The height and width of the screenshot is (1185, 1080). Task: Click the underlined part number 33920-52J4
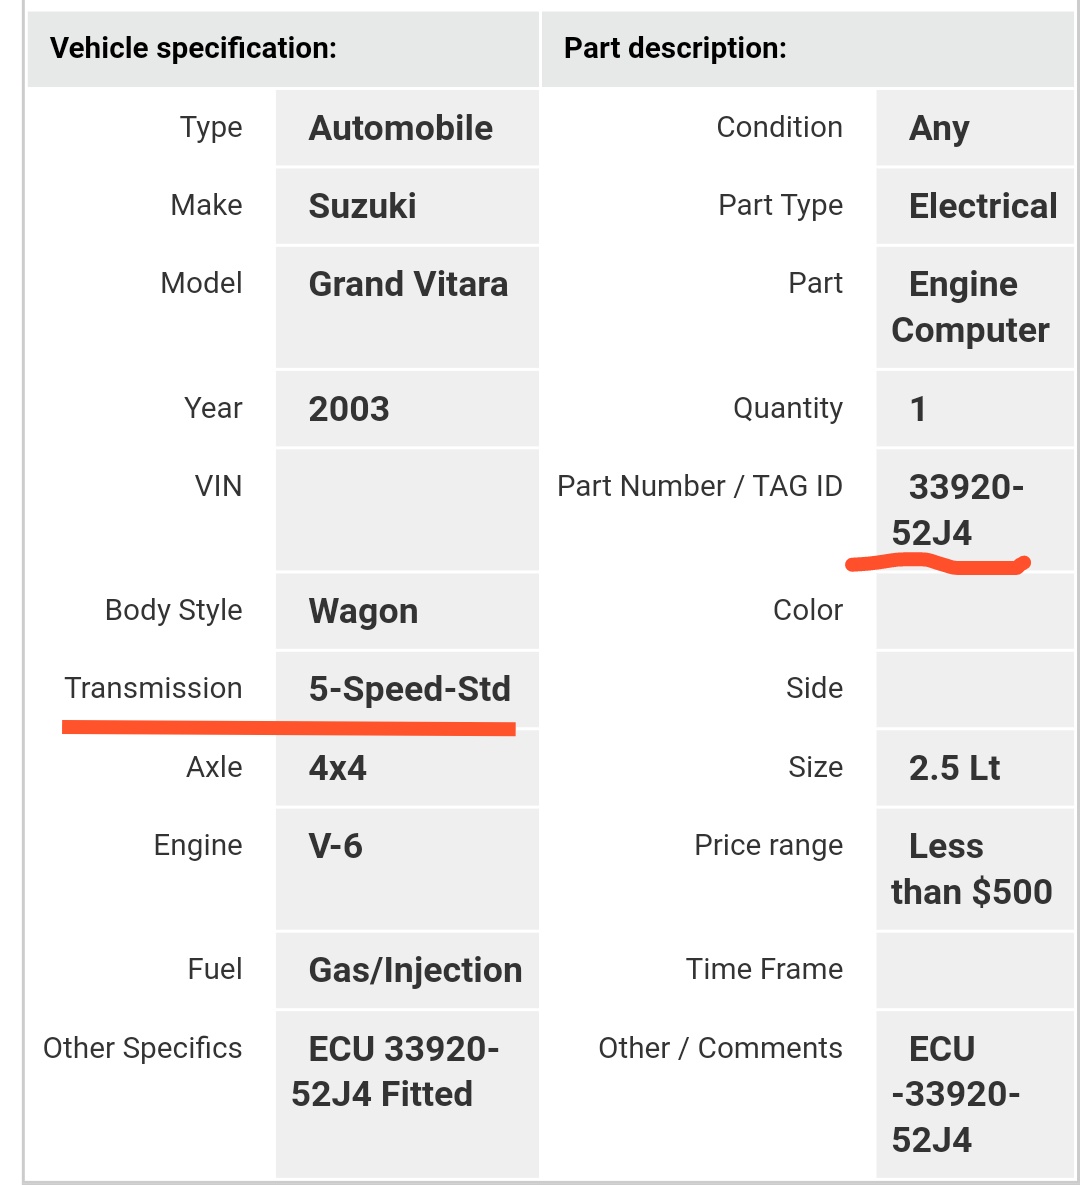click(957, 510)
